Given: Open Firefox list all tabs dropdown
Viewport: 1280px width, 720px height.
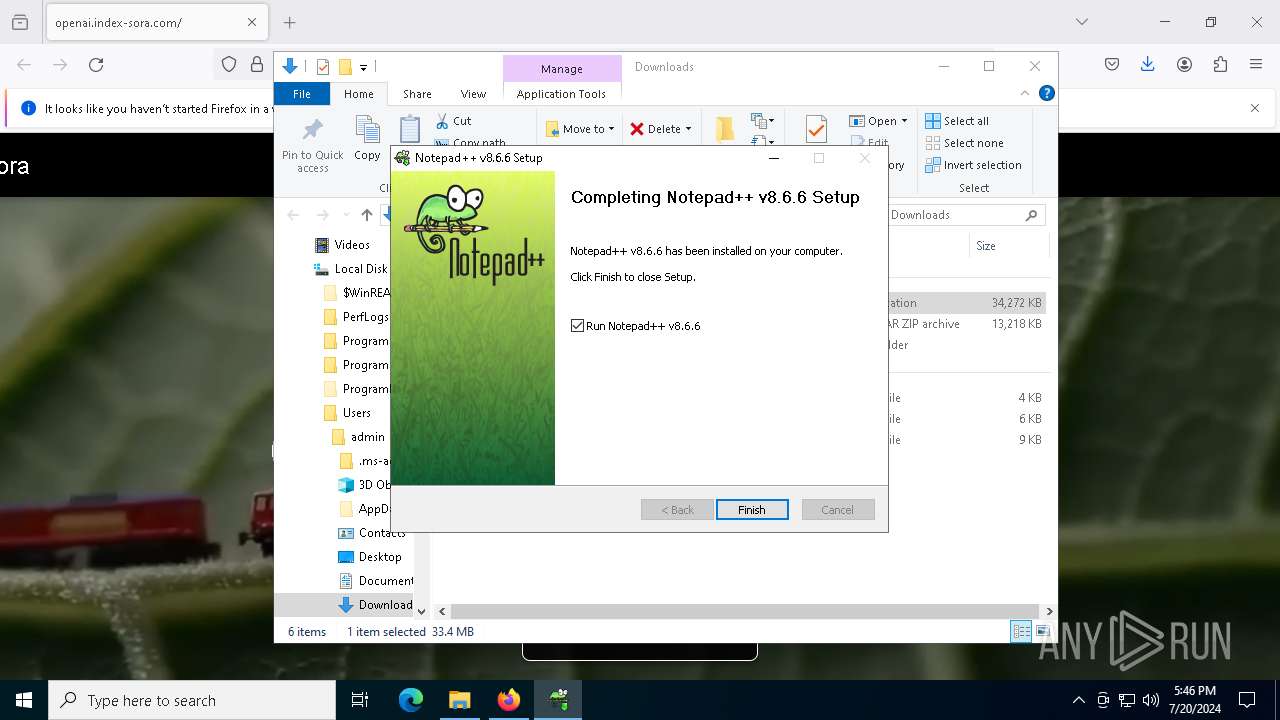Looking at the screenshot, I should pyautogui.click(x=1081, y=22).
